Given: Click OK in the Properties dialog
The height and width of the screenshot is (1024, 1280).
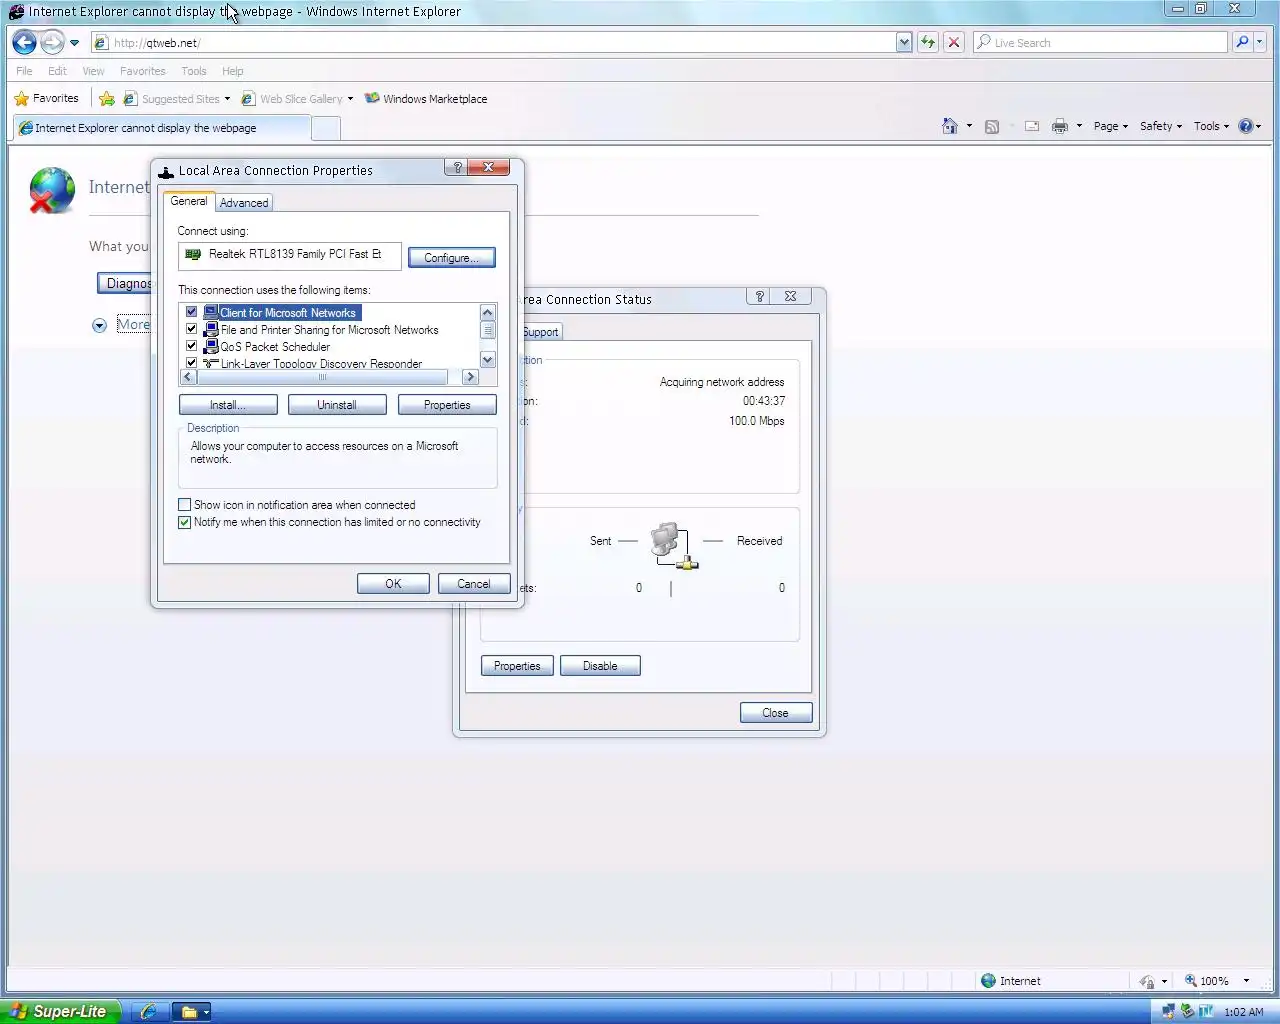Looking at the screenshot, I should pos(393,584).
